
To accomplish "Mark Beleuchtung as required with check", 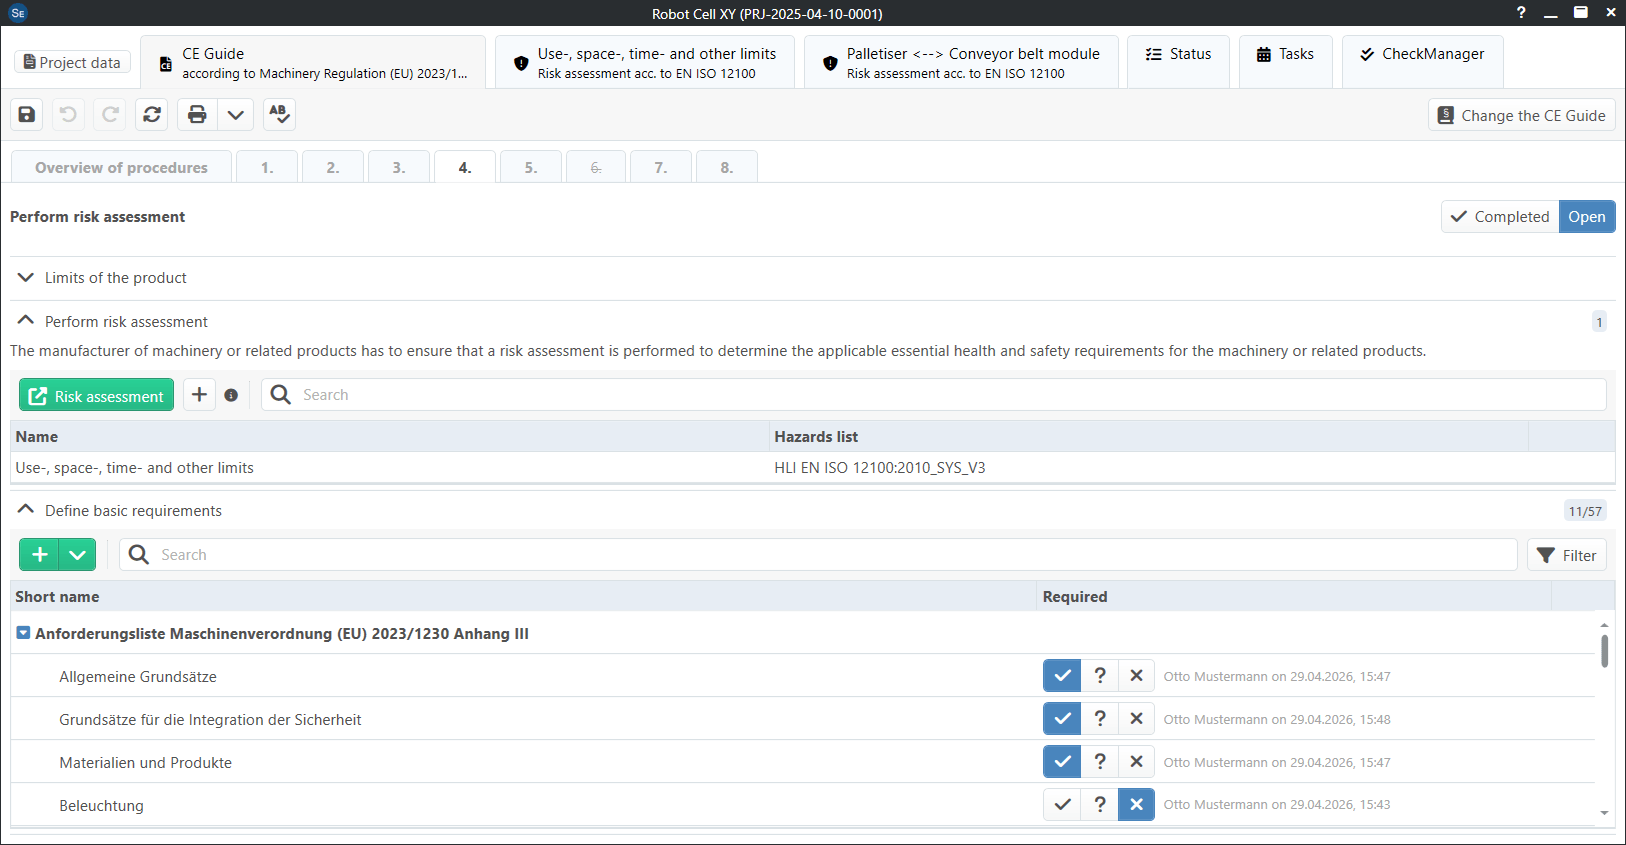I will (1062, 805).
